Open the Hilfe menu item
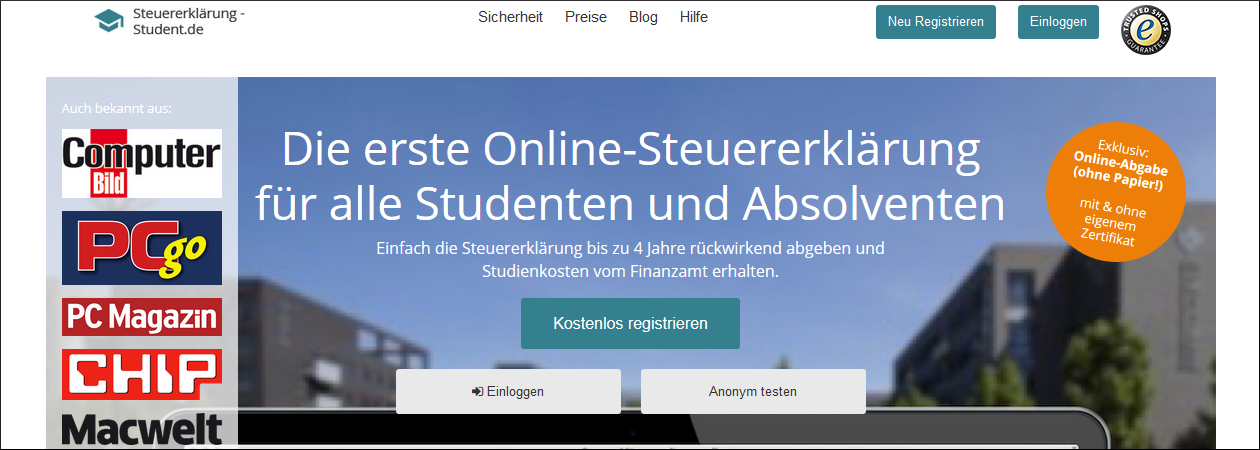 tap(694, 17)
